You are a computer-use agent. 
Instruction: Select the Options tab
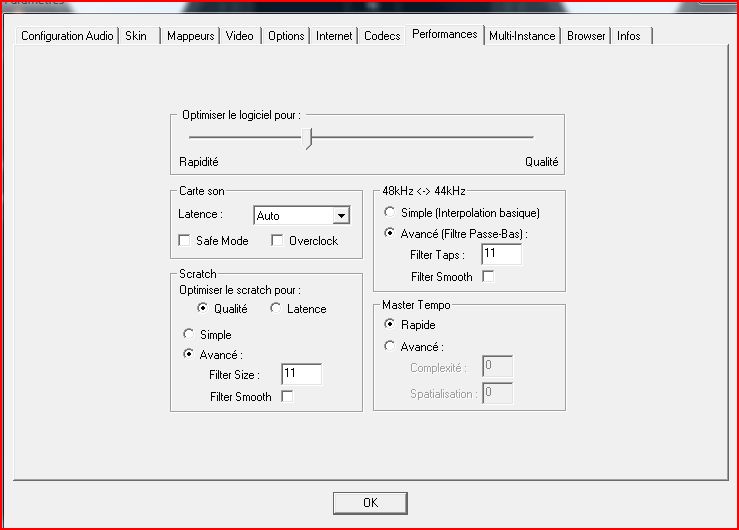[x=286, y=36]
